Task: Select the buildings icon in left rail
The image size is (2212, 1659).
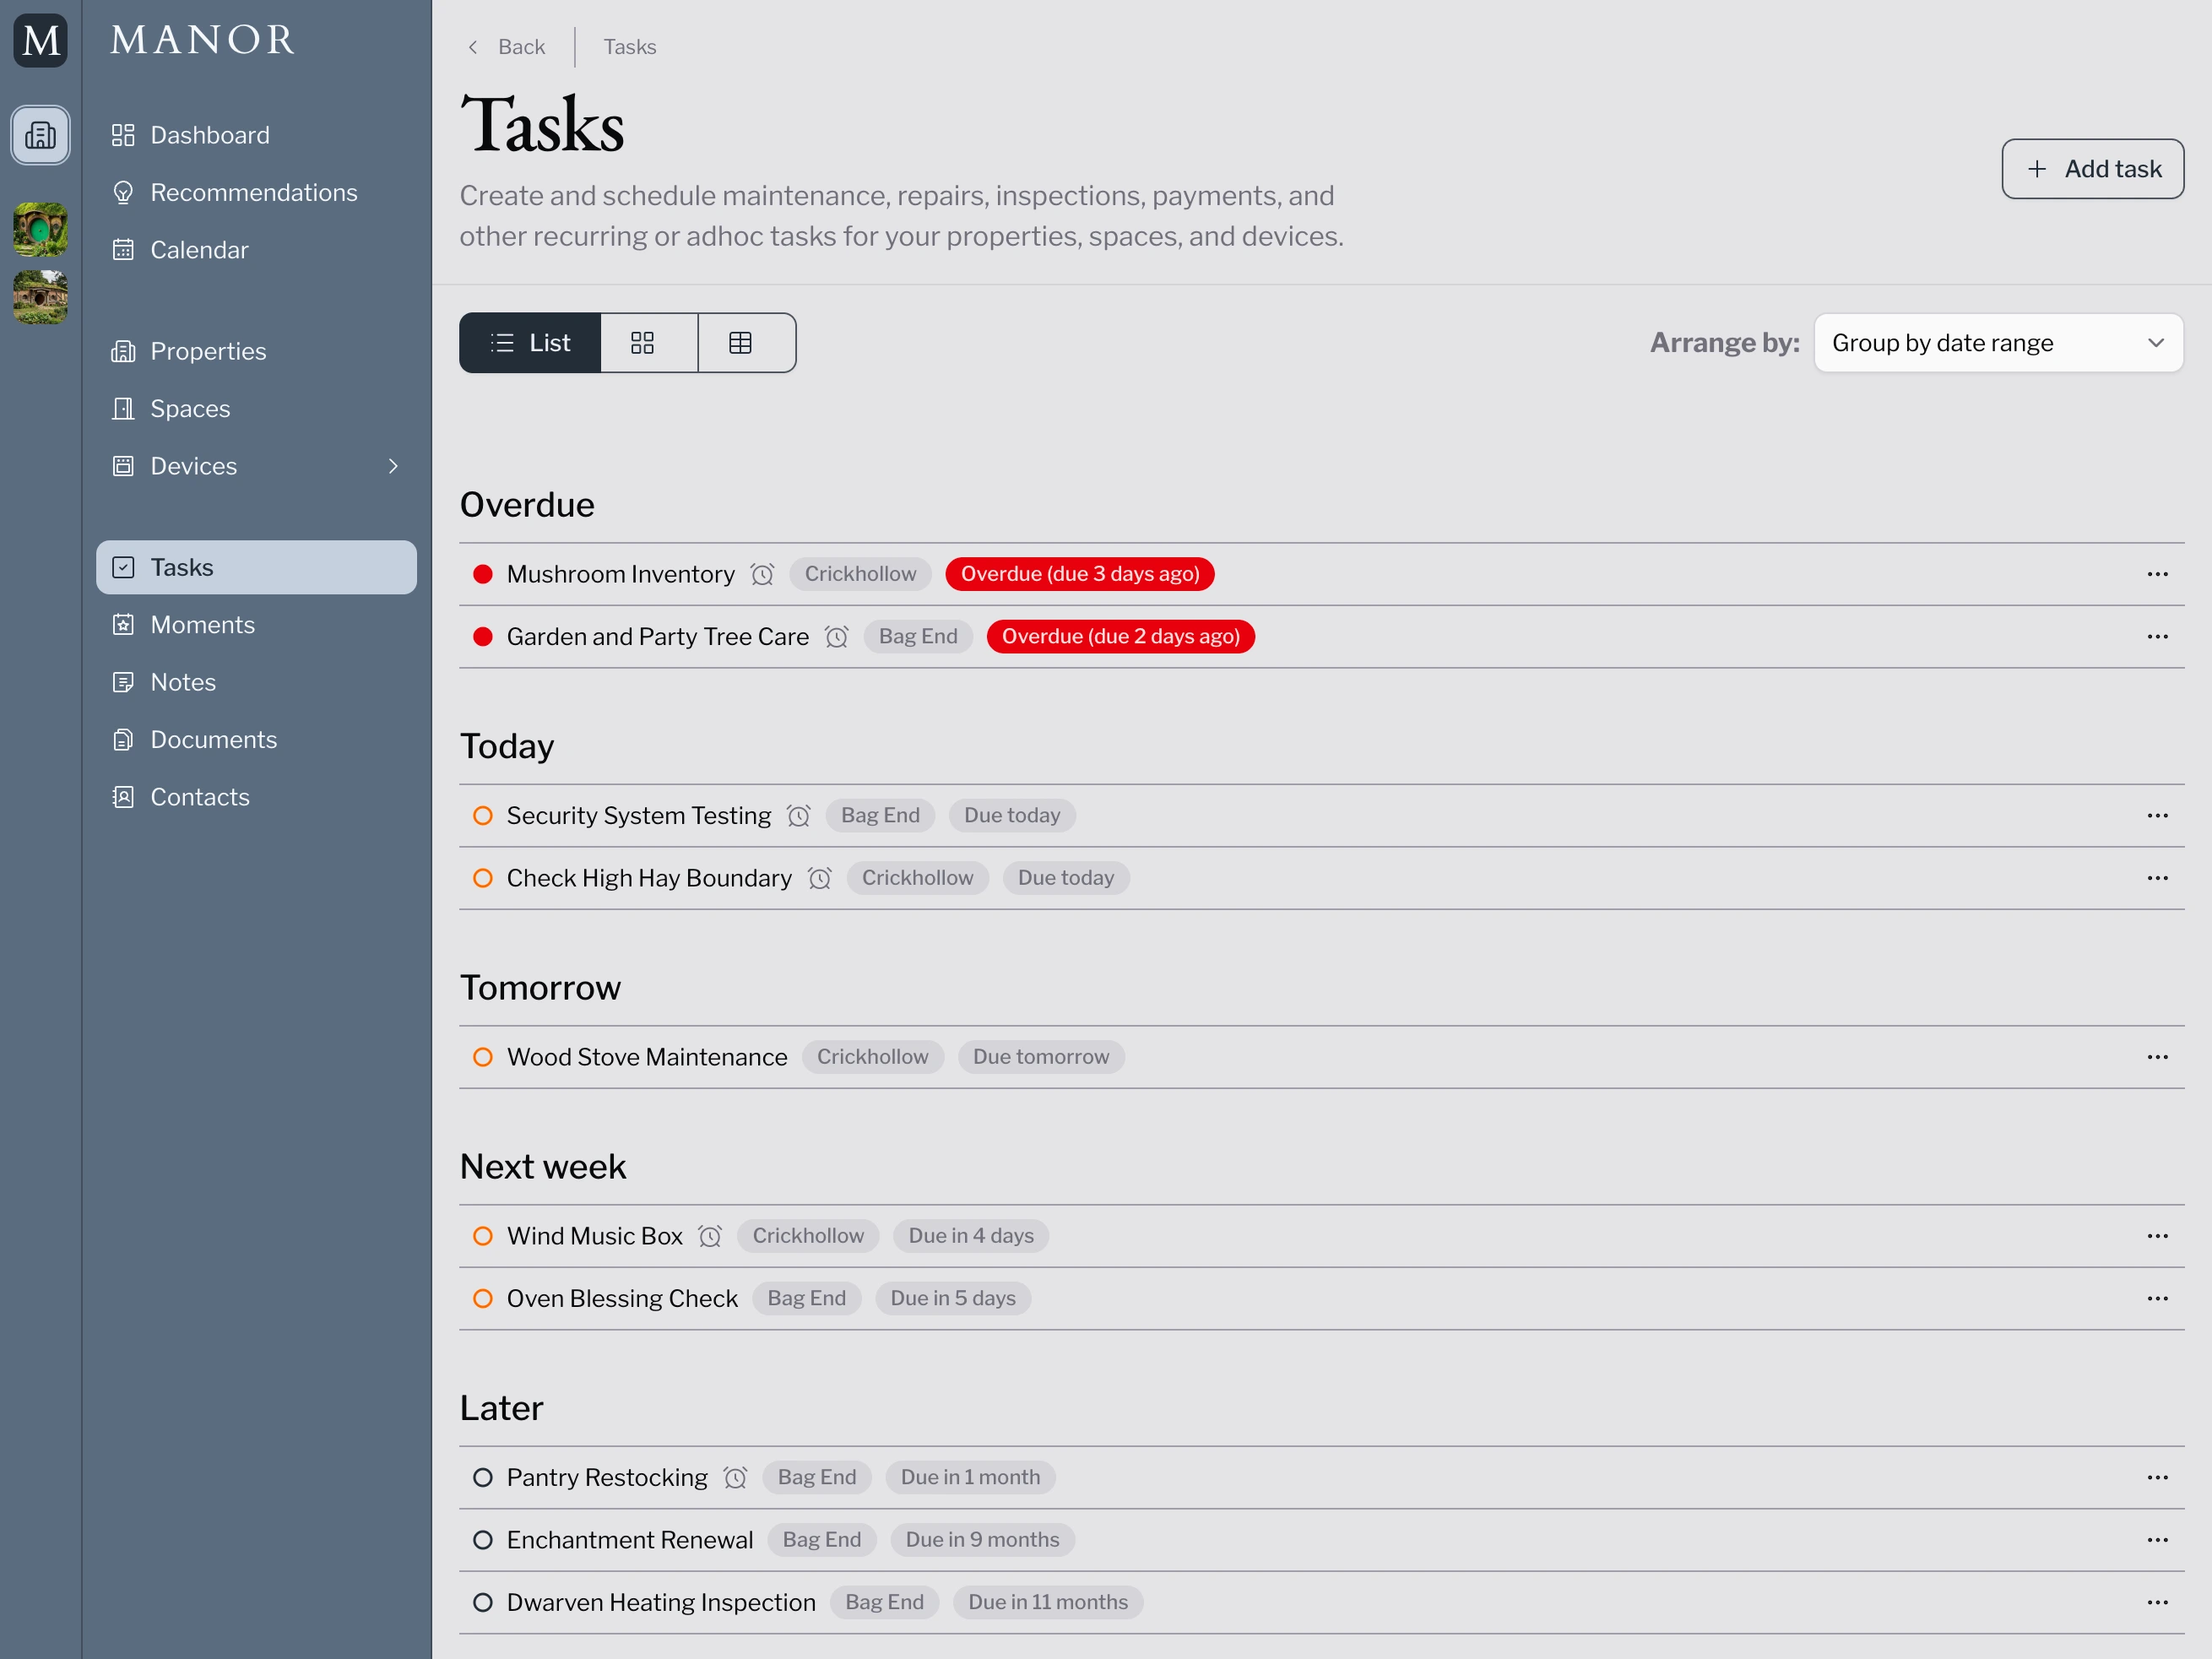Action: point(40,135)
